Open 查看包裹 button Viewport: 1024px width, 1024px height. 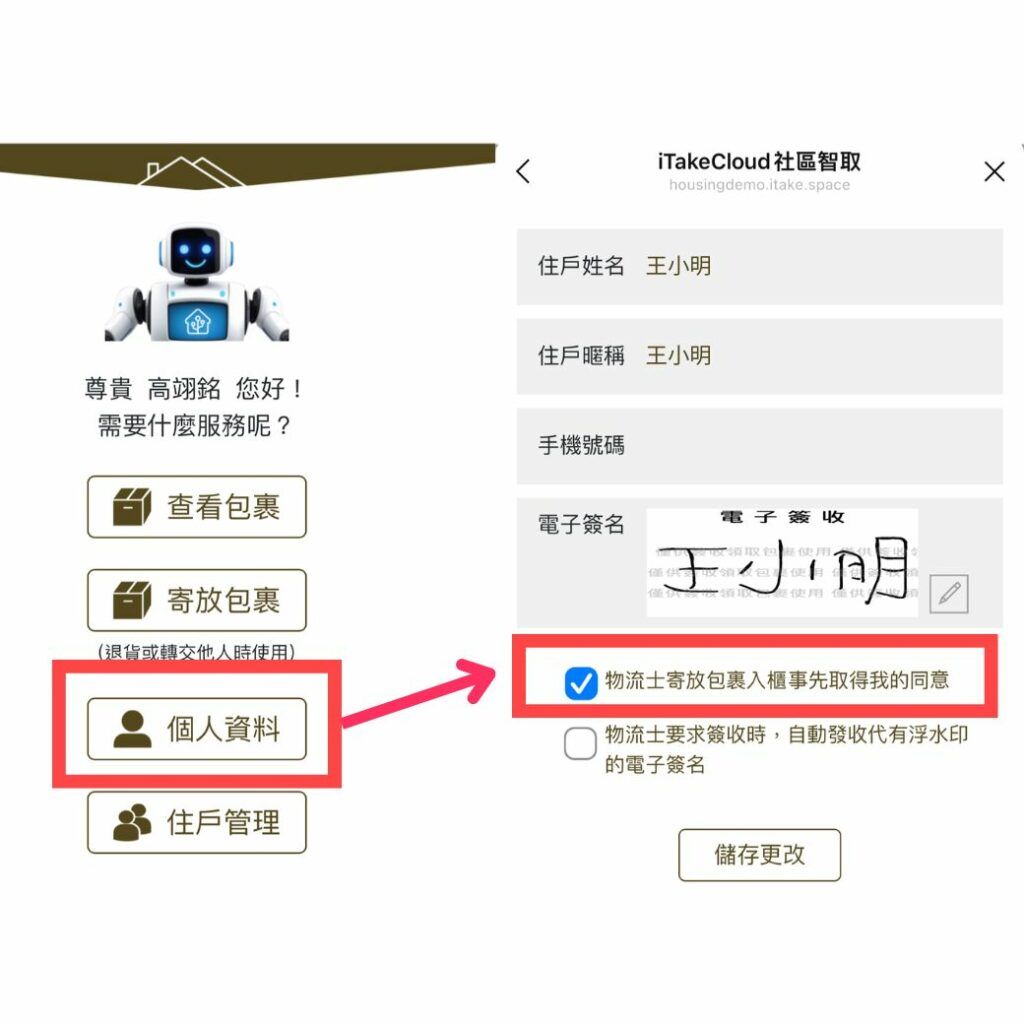point(197,507)
